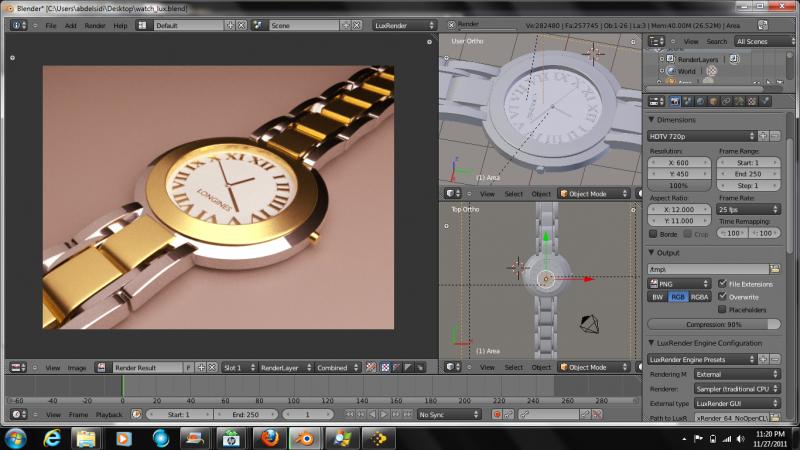Open the LuxRender render engine dropdown
This screenshot has width=800, height=450.
(404, 25)
